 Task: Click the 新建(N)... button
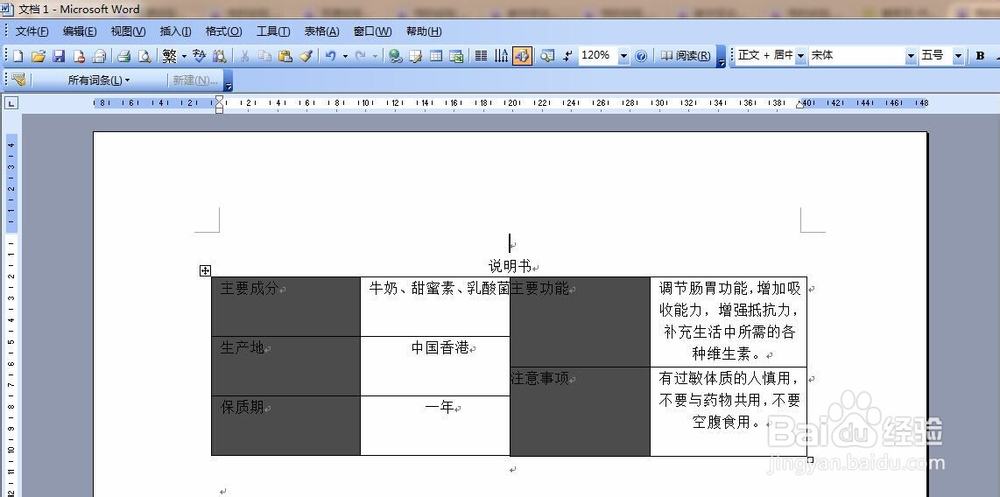pos(195,80)
